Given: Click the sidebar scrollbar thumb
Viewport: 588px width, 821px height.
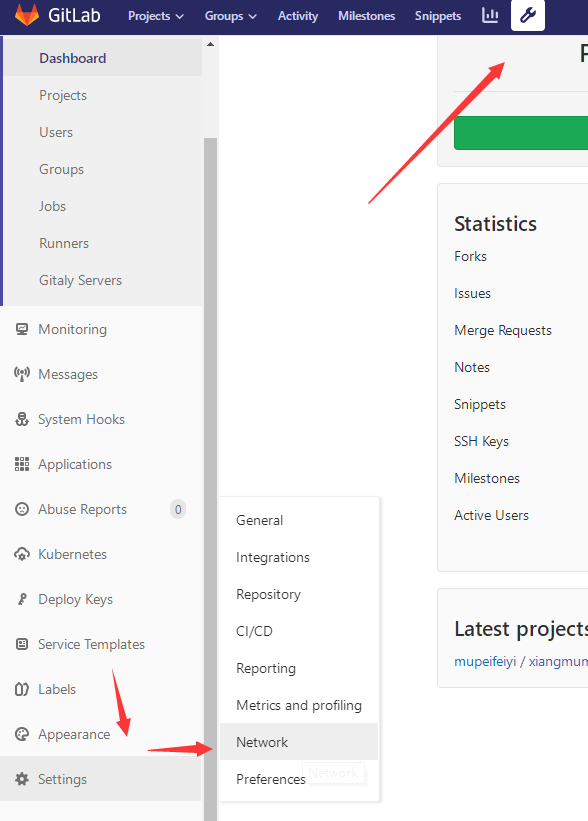Looking at the screenshot, I should coord(210,479).
